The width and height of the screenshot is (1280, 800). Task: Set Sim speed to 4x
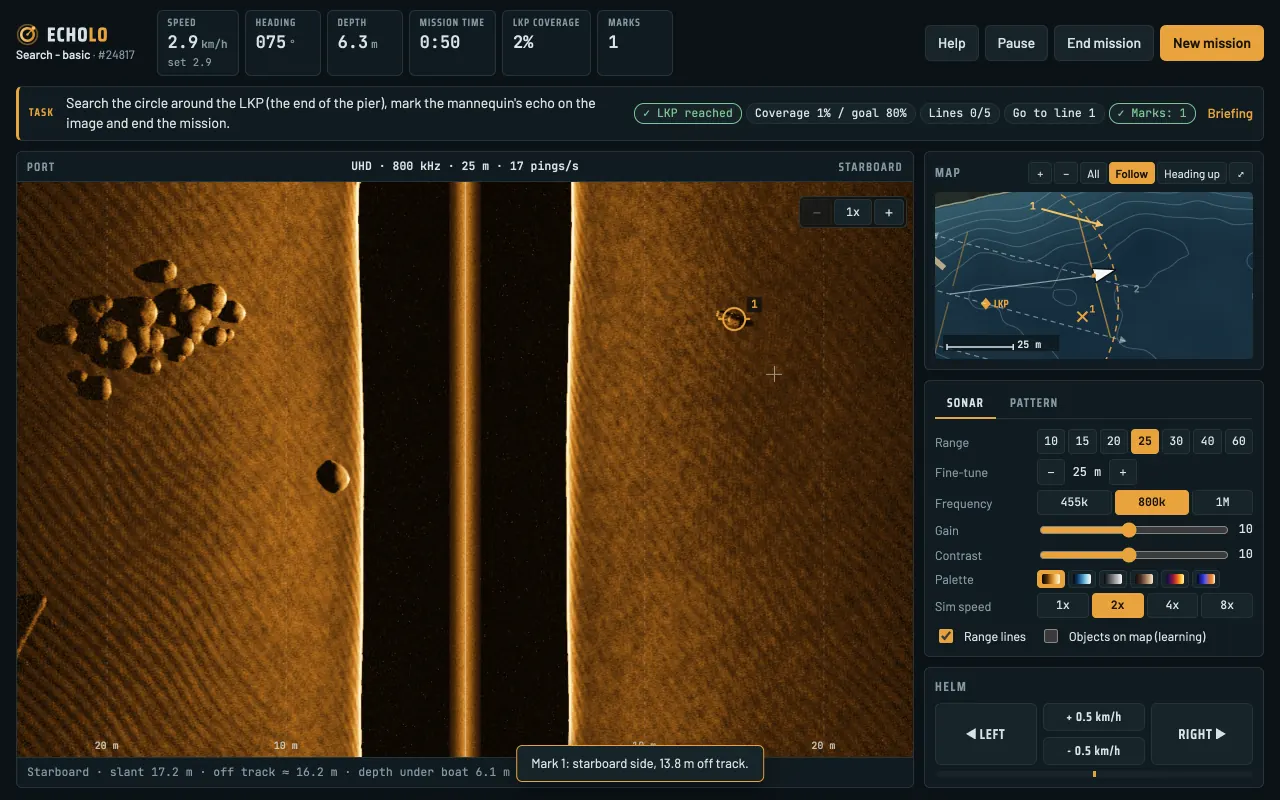[1172, 605]
